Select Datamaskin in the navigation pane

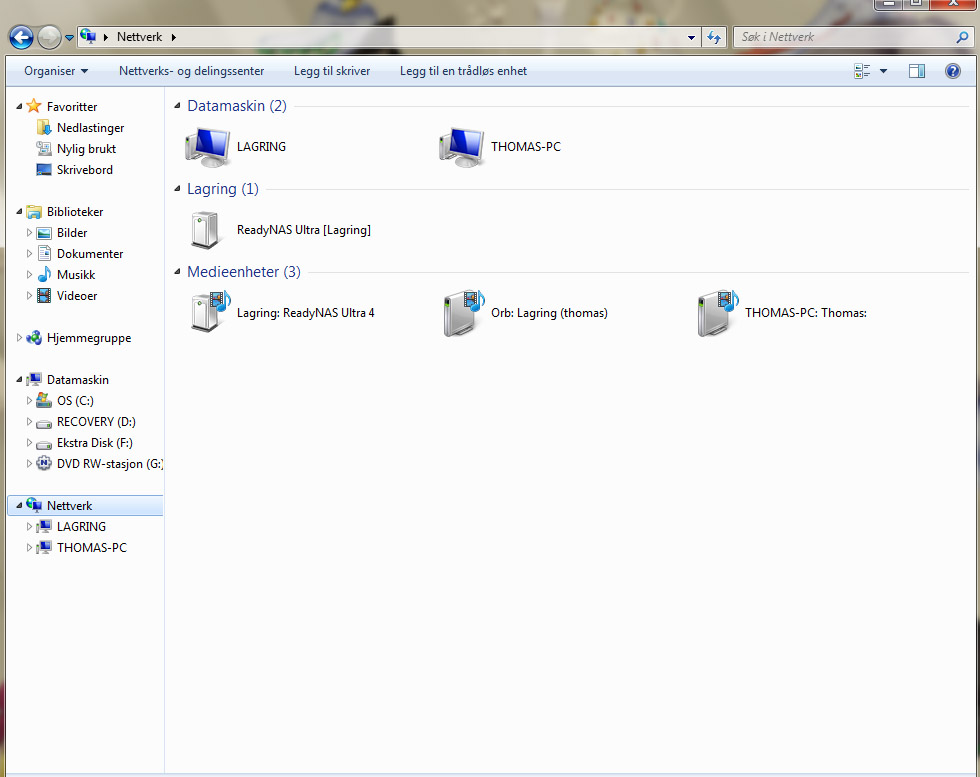pyautogui.click(x=78, y=380)
